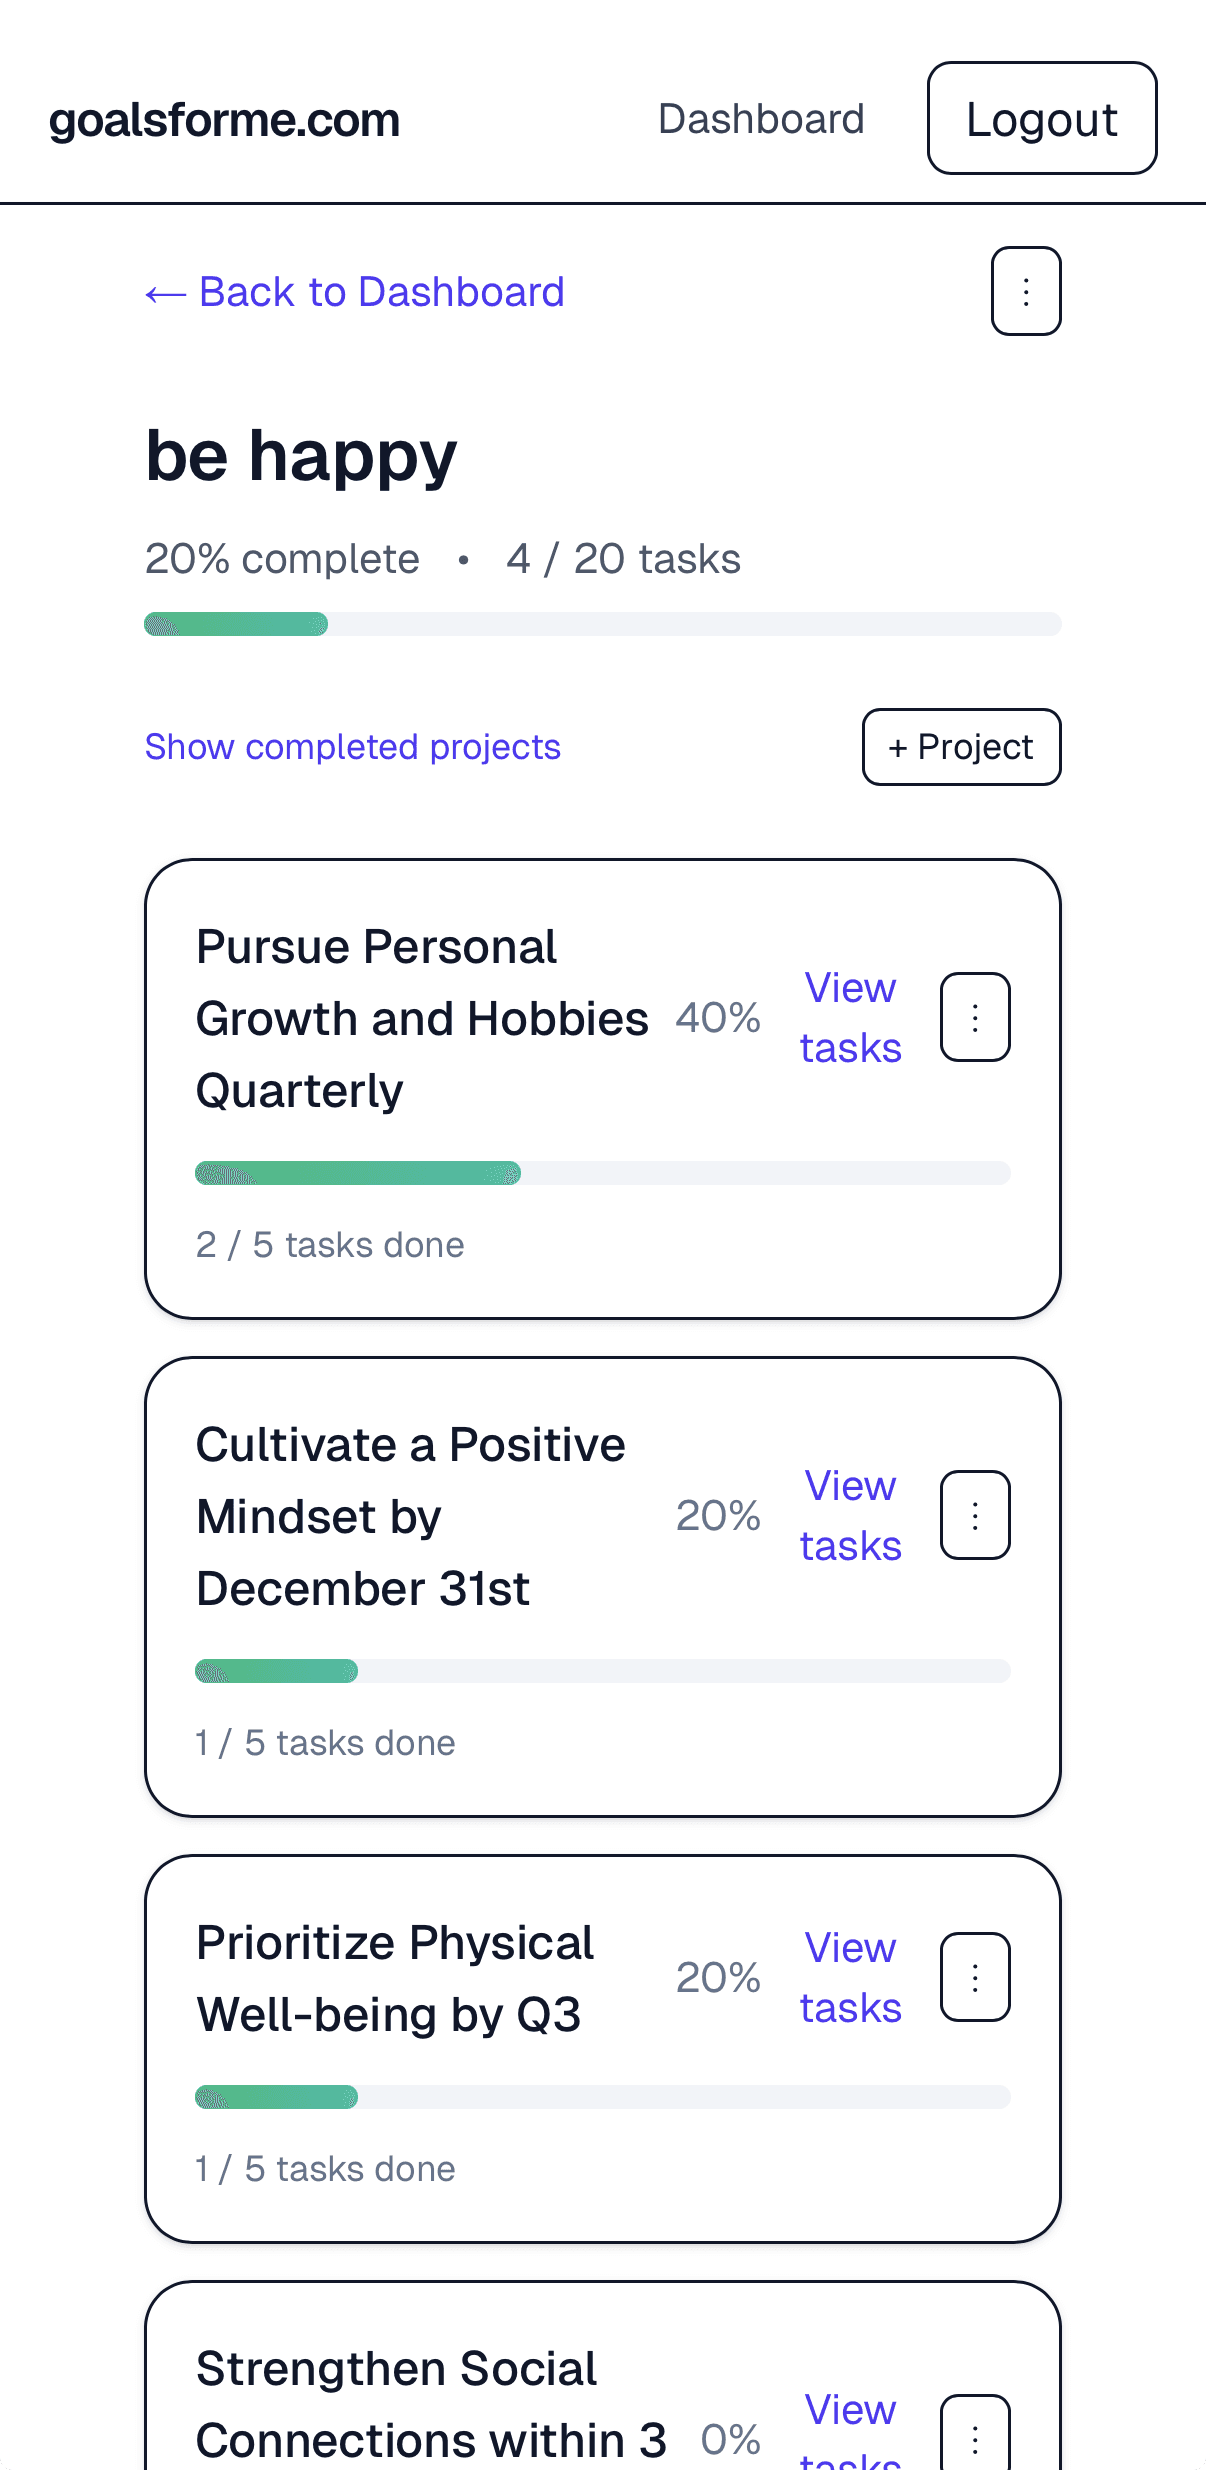
Task: Open options menu for Cultivate a Positive Mindset
Action: click(975, 1515)
